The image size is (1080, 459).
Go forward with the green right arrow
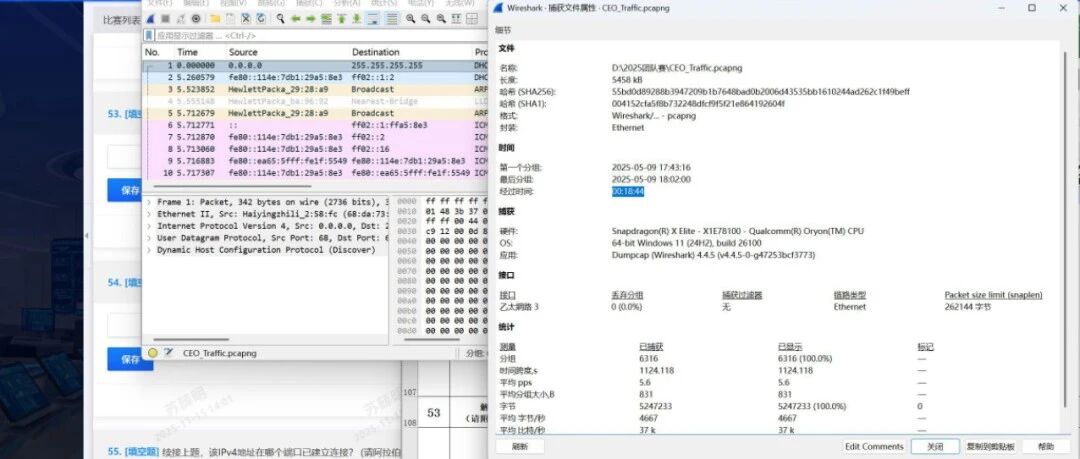click(x=311, y=19)
